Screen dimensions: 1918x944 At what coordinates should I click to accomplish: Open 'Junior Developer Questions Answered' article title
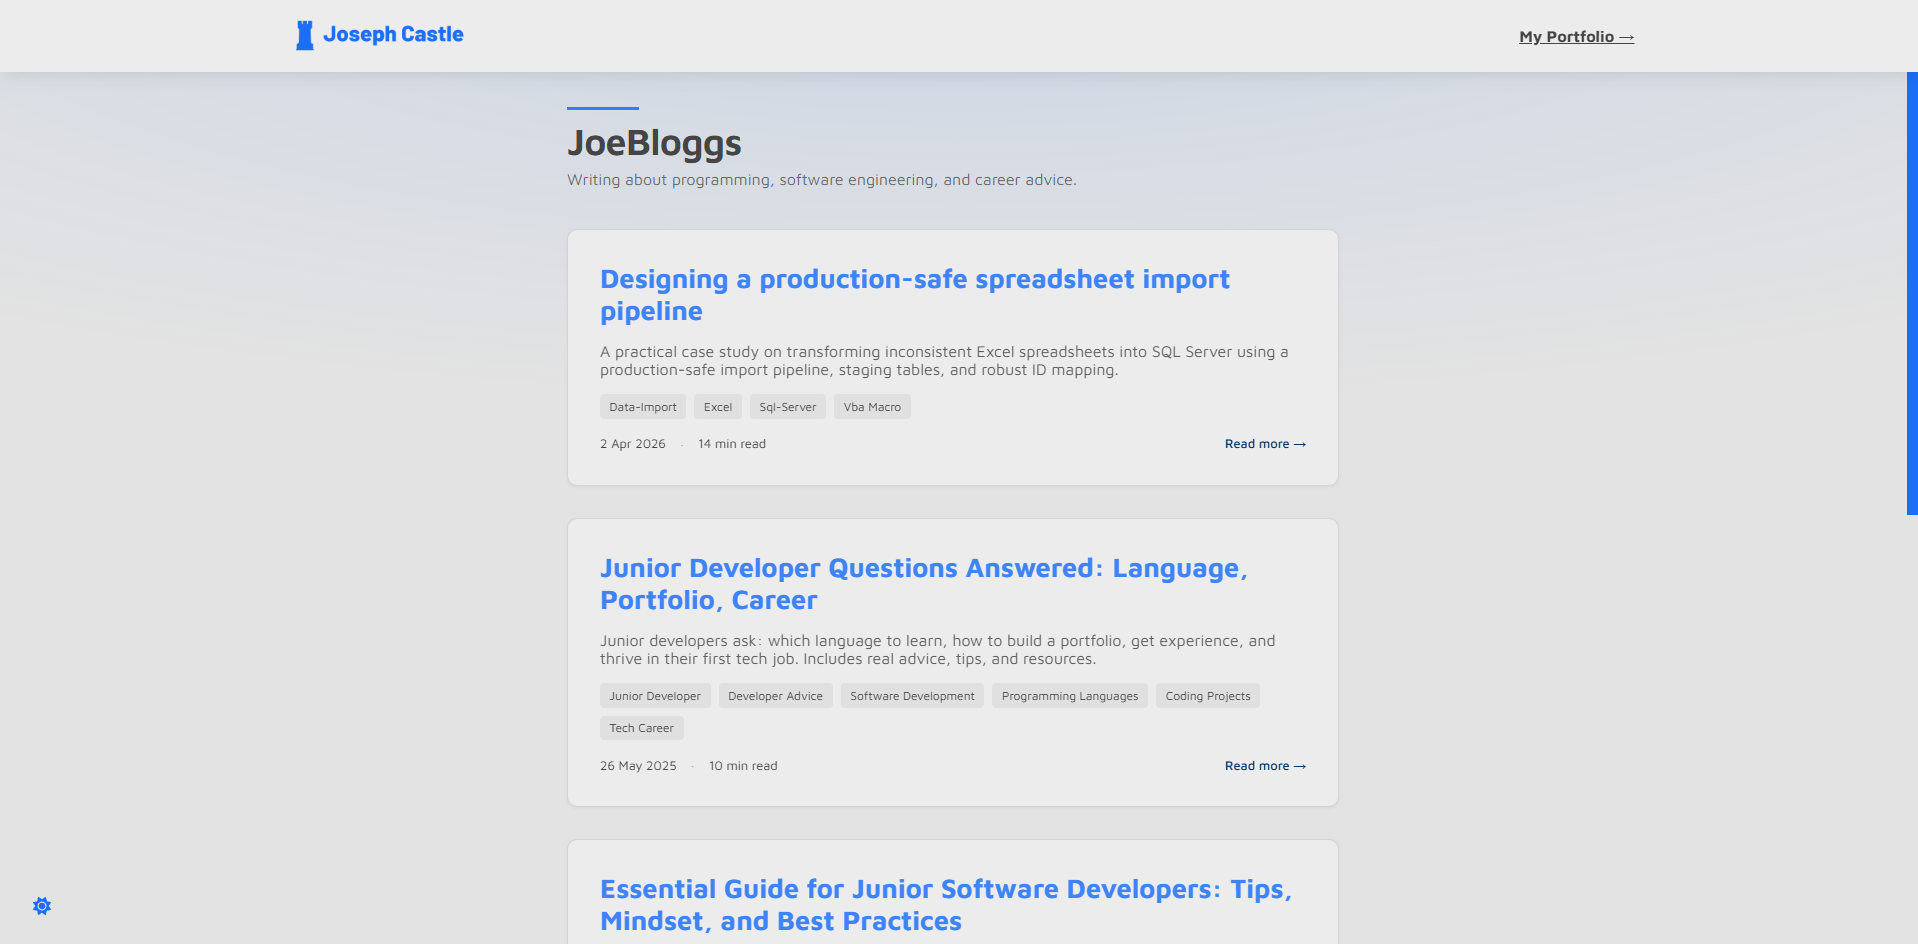point(923,584)
